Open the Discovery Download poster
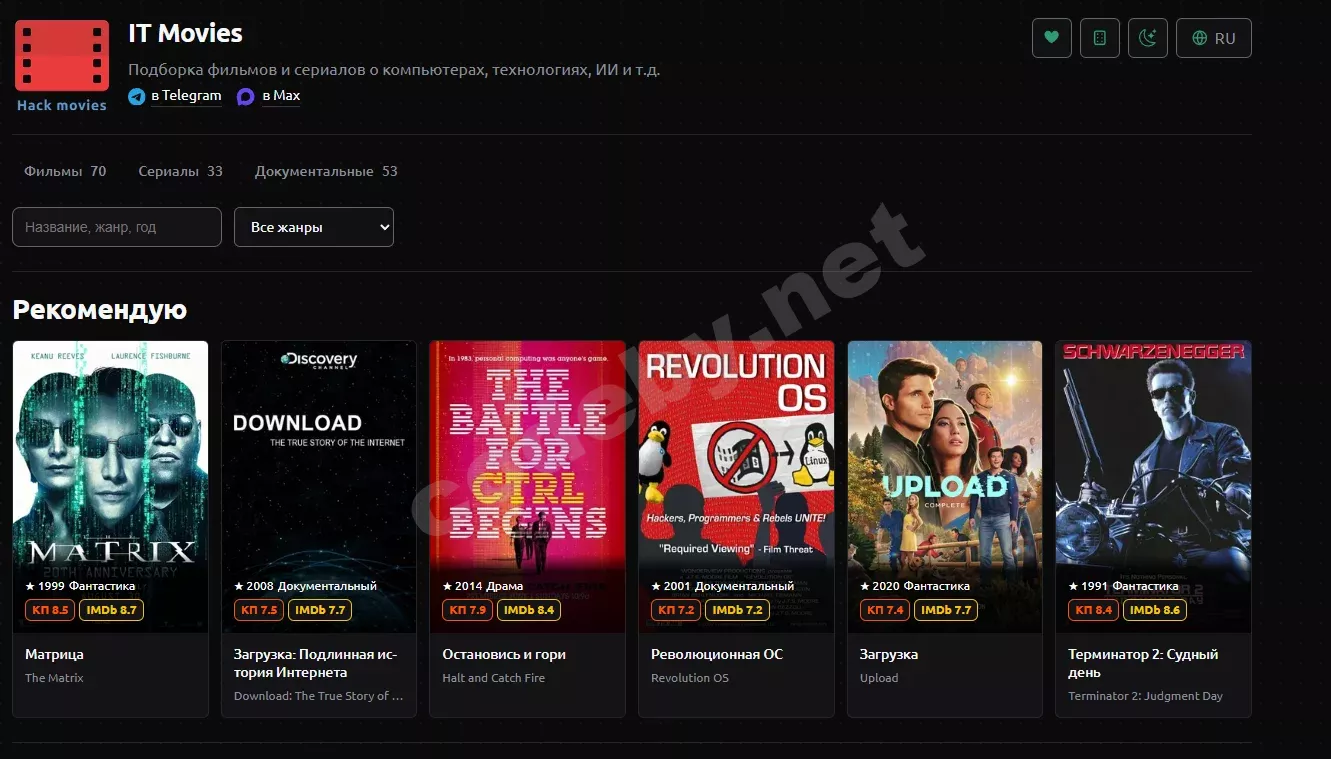Screen dimensions: 1331x759 pos(319,487)
